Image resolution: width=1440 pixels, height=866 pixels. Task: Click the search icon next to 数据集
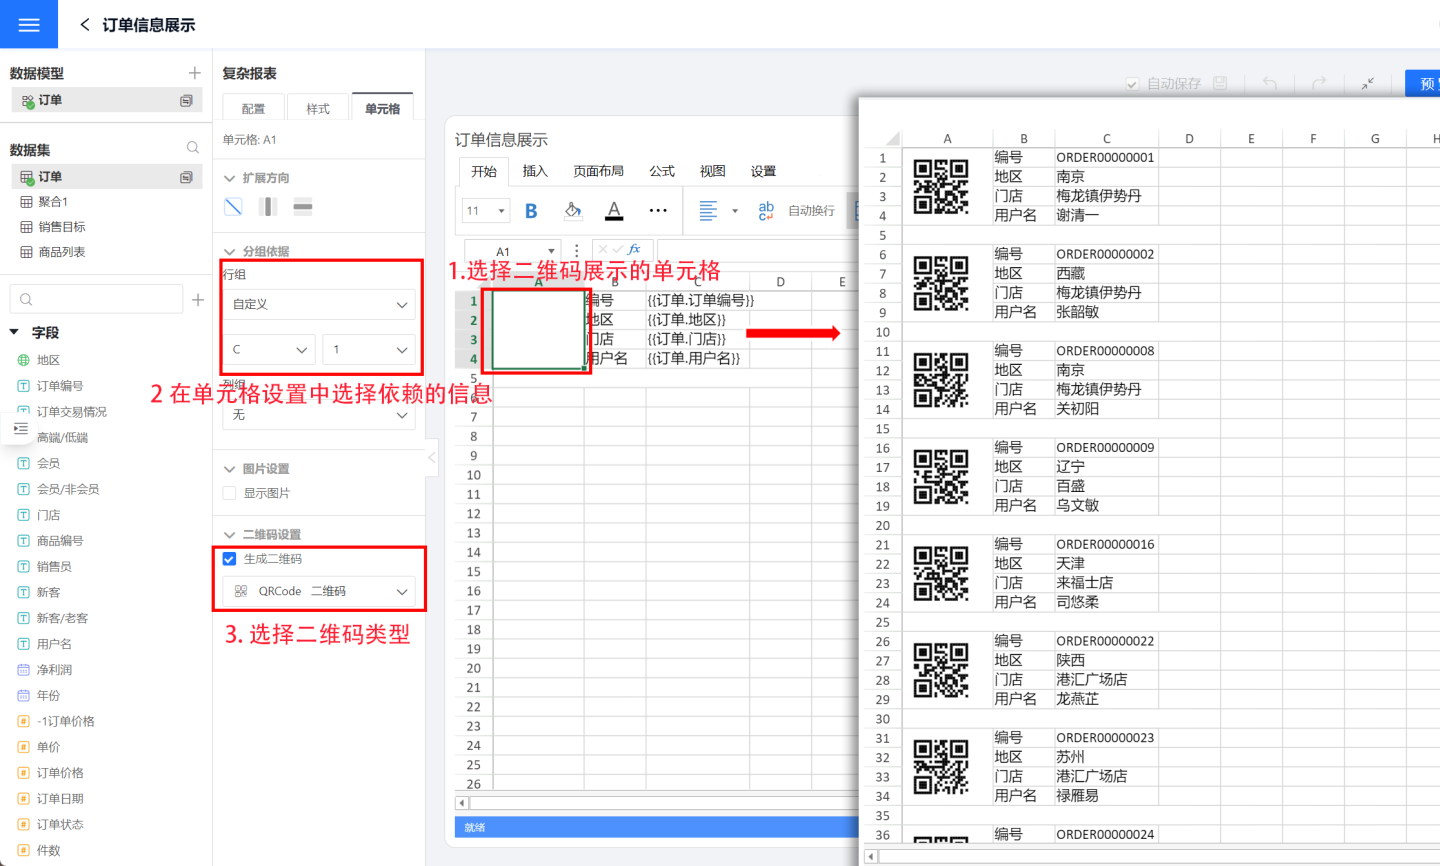(193, 148)
